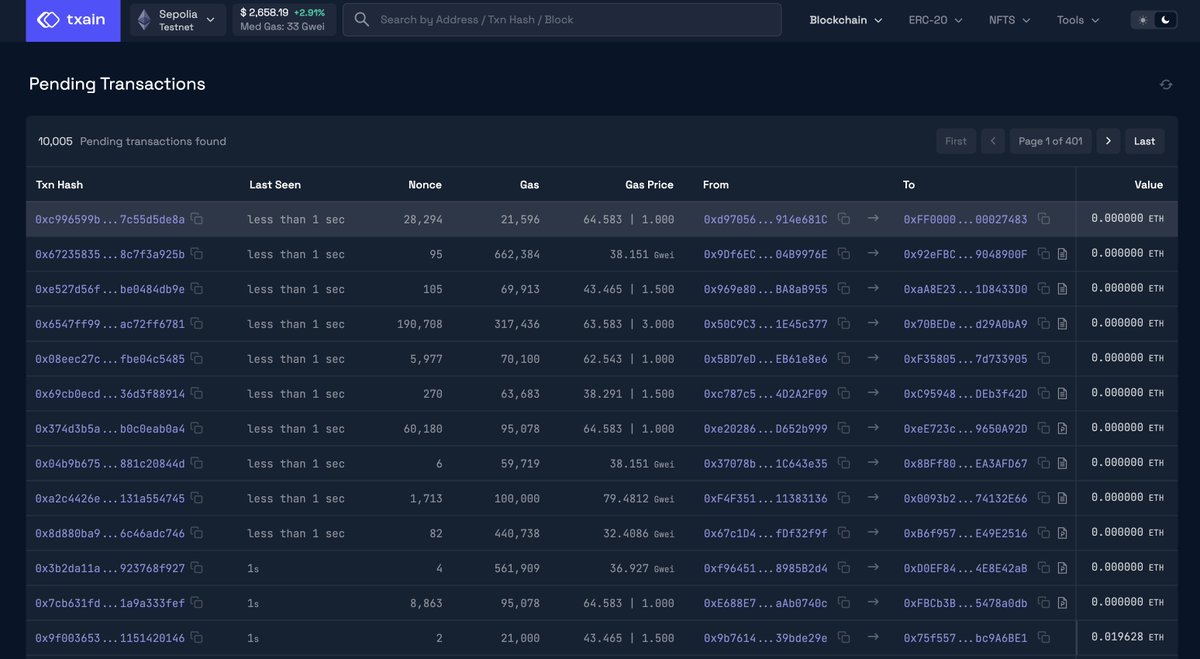This screenshot has height=659, width=1200.
Task: Open to address 0x8BFF80...EA3AFD67
Action: [x=966, y=463]
